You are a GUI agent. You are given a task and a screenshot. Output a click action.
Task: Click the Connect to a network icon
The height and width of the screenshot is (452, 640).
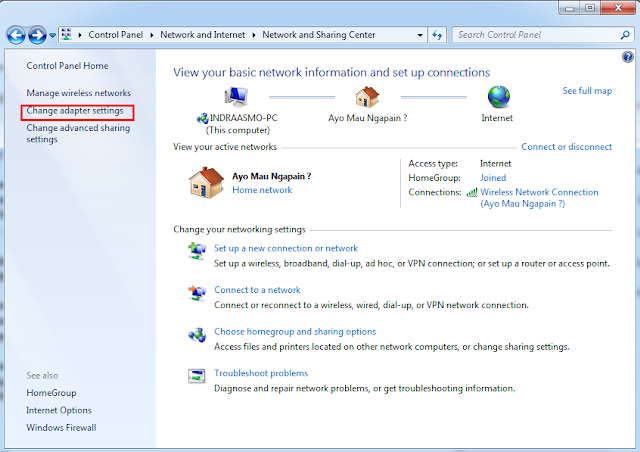point(196,293)
